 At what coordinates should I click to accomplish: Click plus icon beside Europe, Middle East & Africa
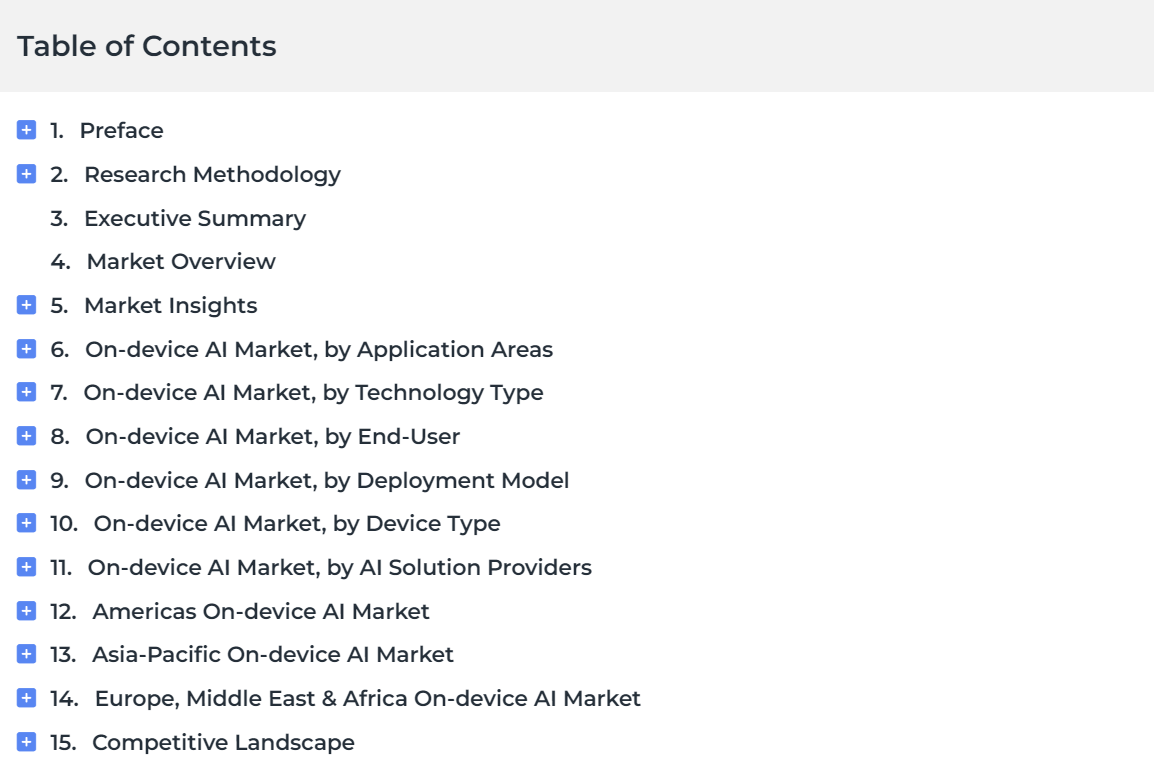27,698
